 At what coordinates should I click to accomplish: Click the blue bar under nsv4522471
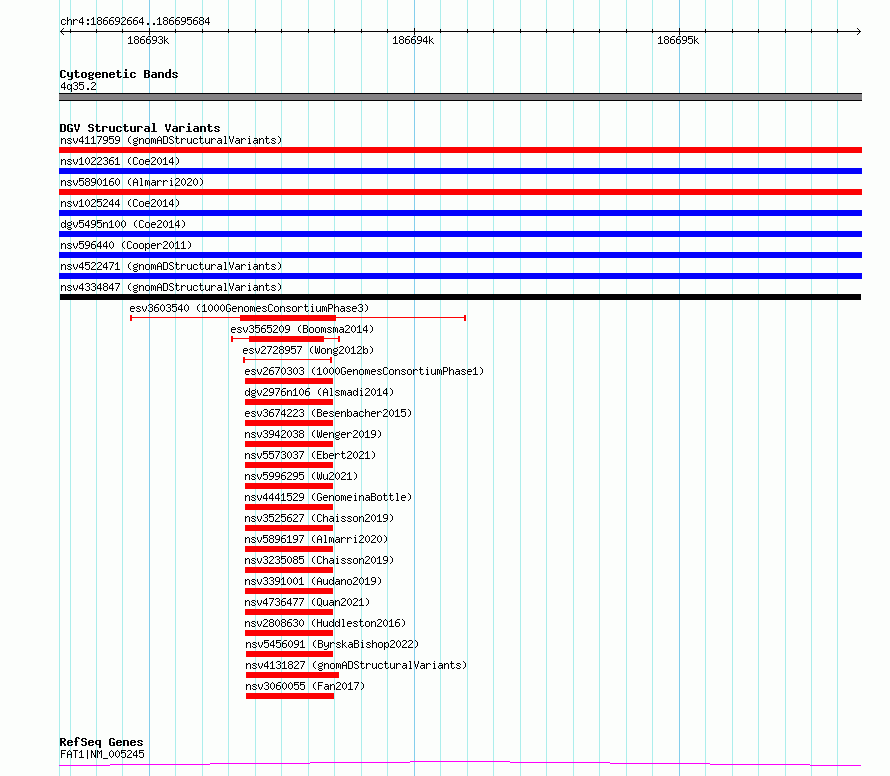(x=460, y=276)
